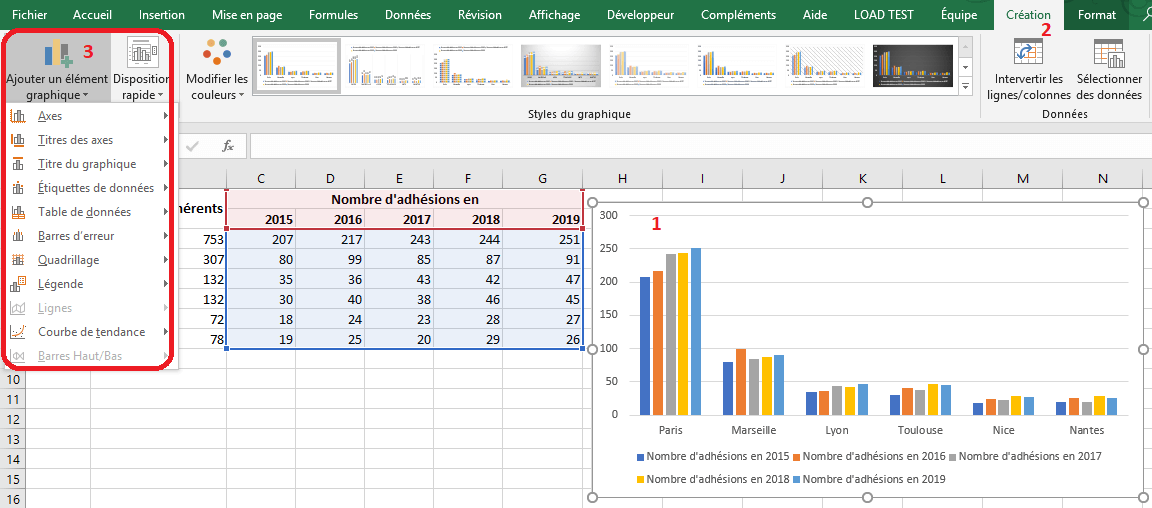The image size is (1152, 508).
Task: Open the Insertion ribbon tab
Action: coord(162,15)
